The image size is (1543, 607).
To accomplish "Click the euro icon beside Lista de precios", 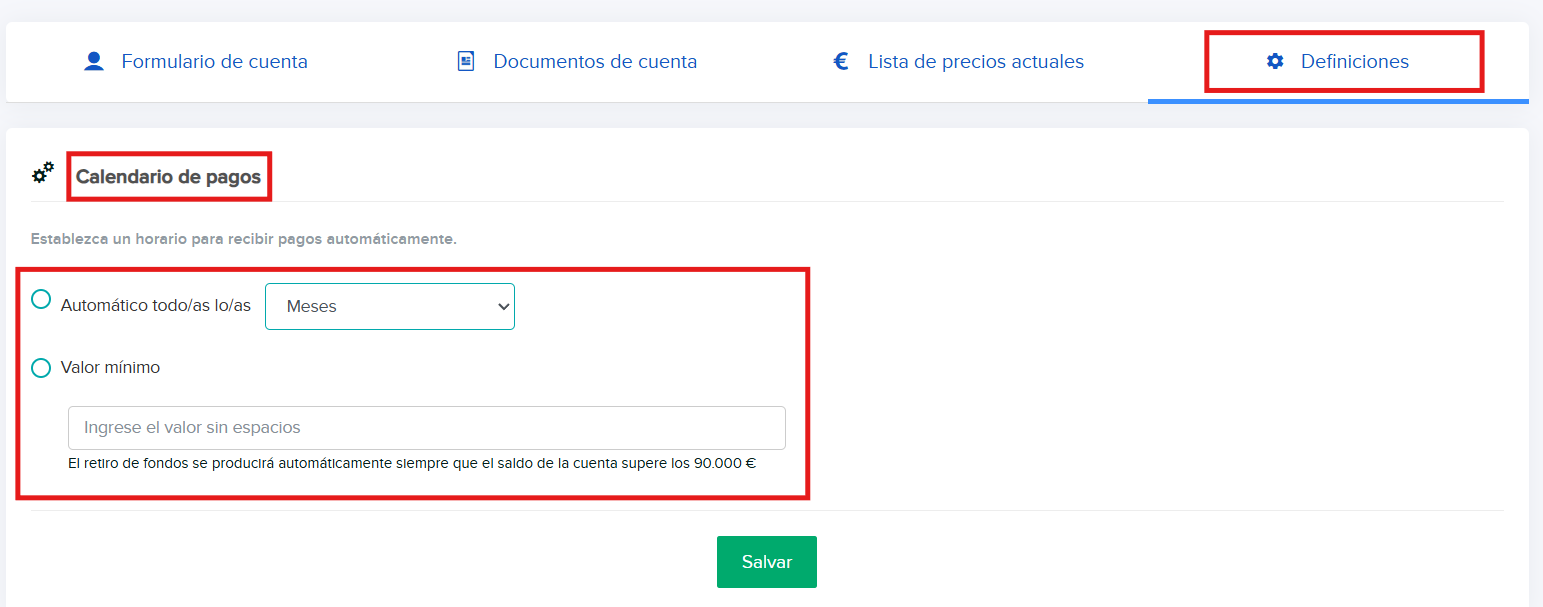I will (841, 62).
